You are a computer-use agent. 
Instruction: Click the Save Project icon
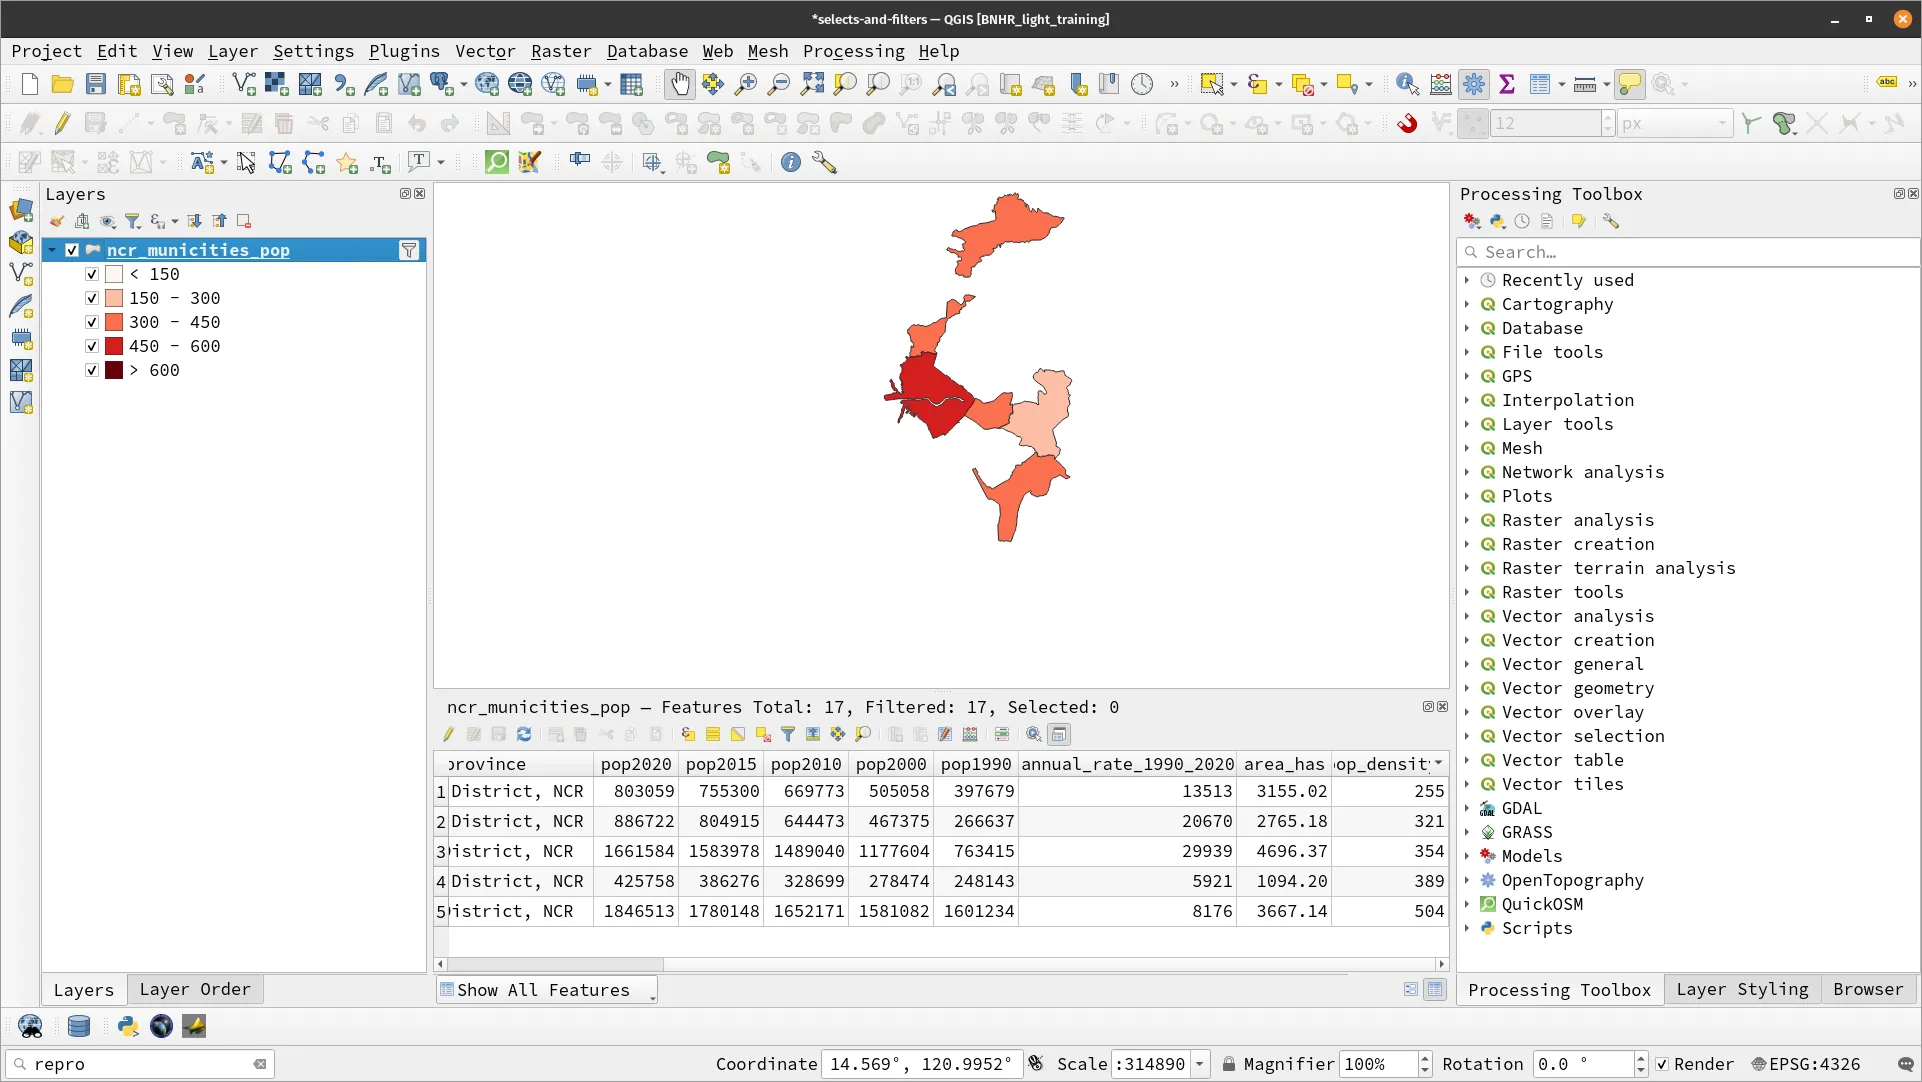(96, 85)
